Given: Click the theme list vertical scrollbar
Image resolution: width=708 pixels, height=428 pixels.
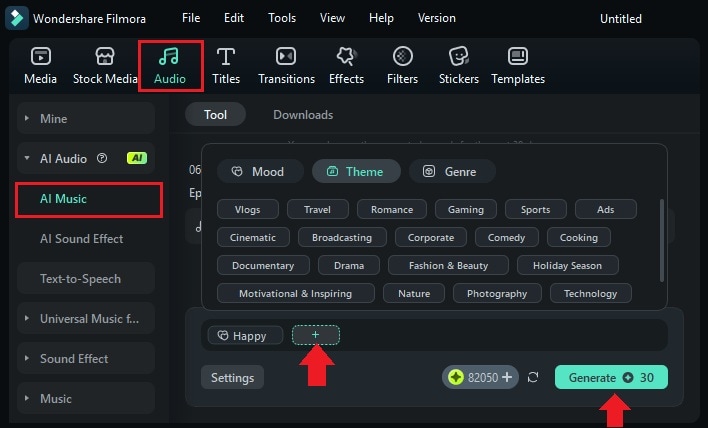Looking at the screenshot, I should coord(661,240).
